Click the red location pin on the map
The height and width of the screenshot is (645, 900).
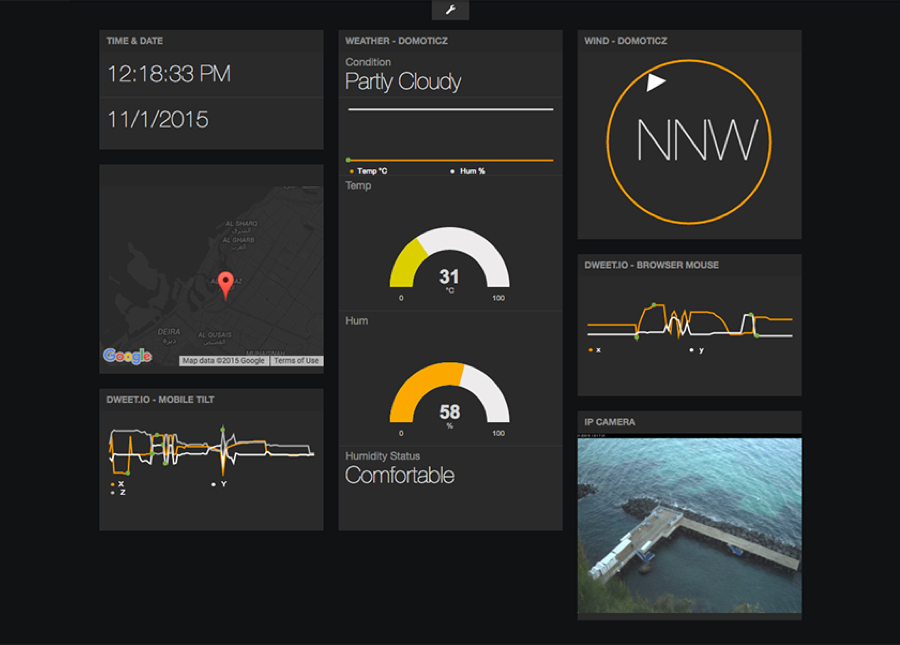(x=226, y=284)
